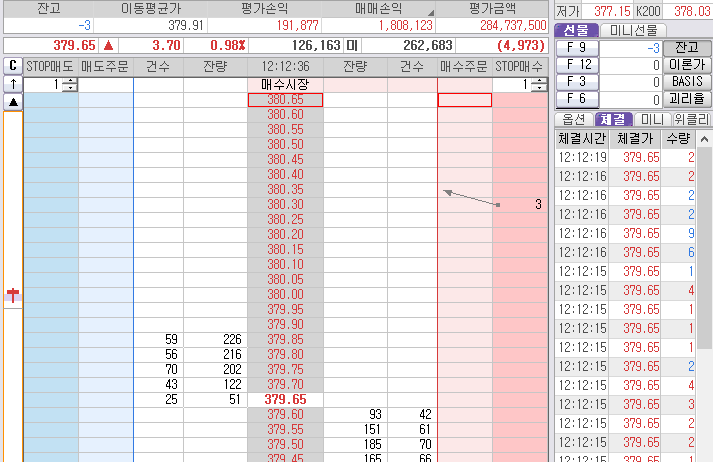Screen dimensions: 713x462
Task: Click ask quantity 226 at 379.85
Action: [x=232, y=339]
